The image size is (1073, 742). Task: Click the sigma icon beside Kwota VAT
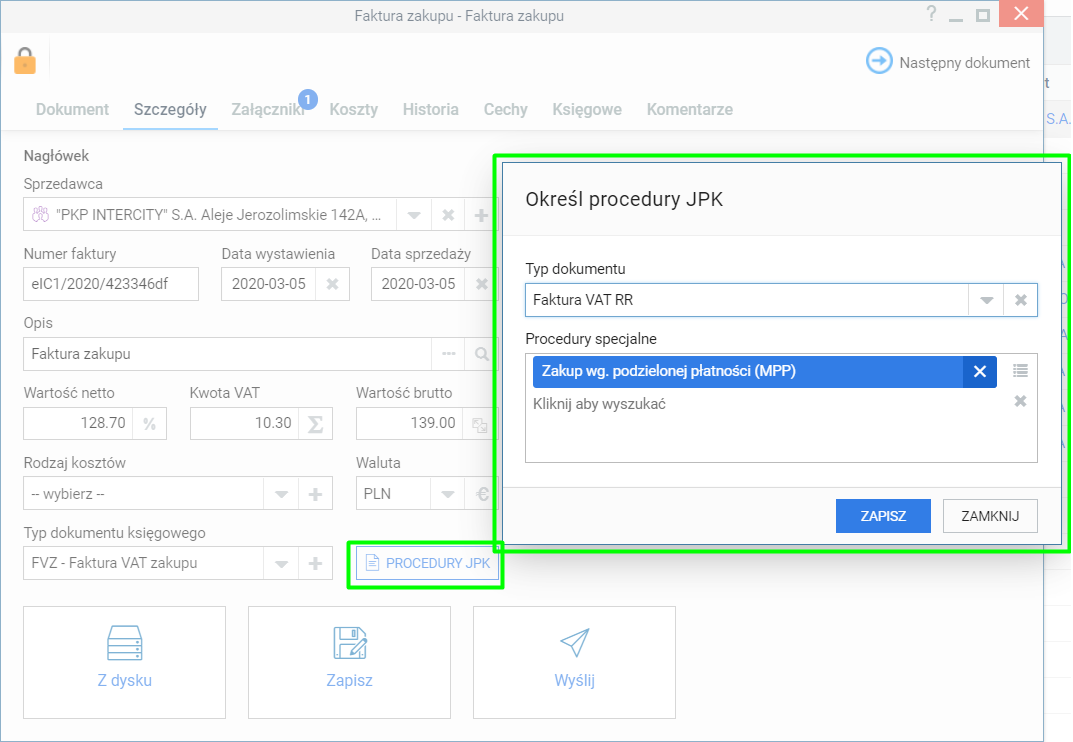pyautogui.click(x=315, y=424)
